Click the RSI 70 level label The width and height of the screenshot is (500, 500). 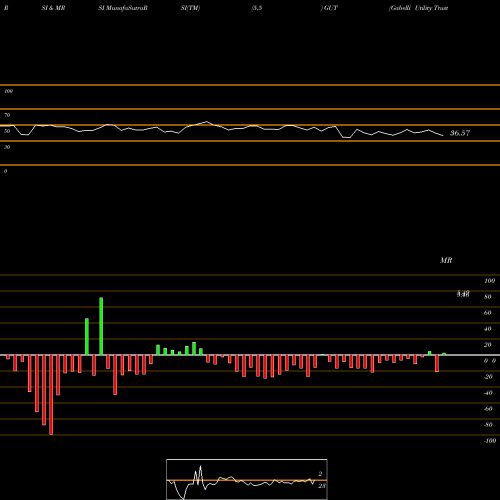(7, 115)
